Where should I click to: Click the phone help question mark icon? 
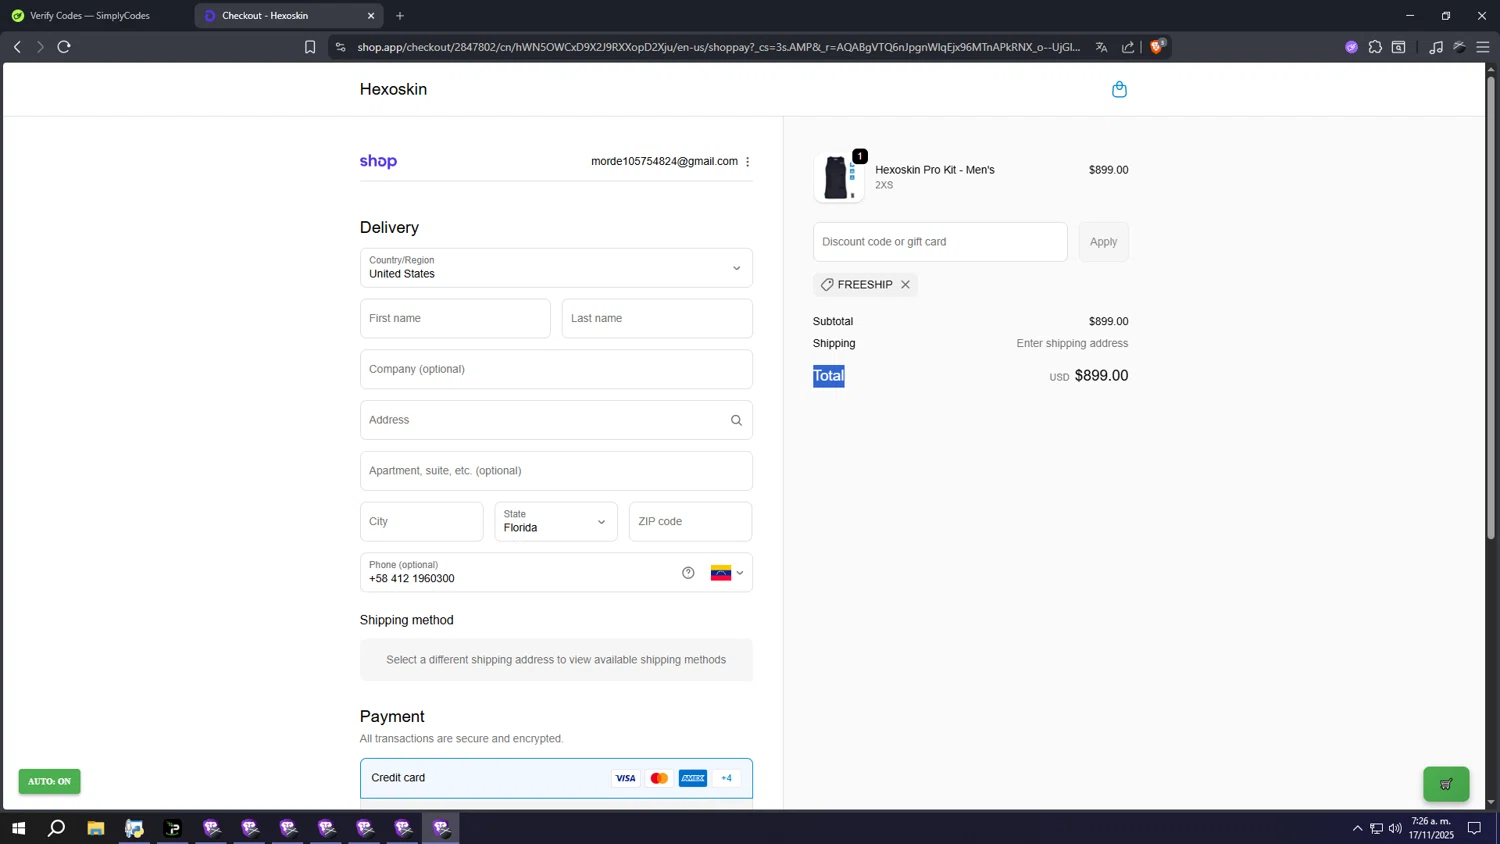pos(688,573)
